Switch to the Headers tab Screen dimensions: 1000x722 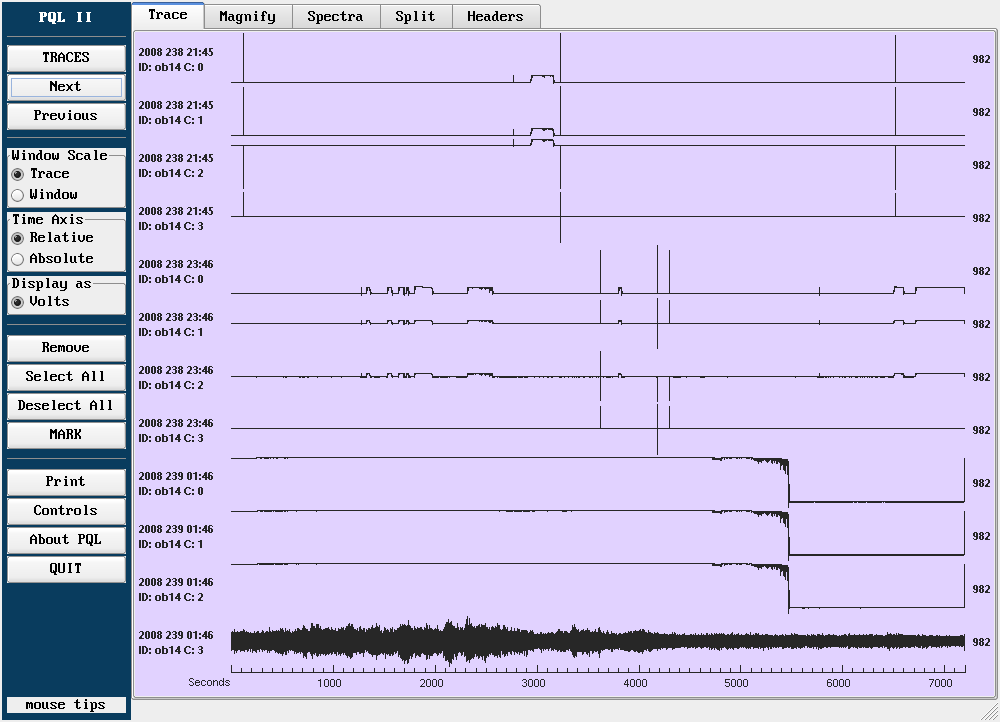coord(495,16)
